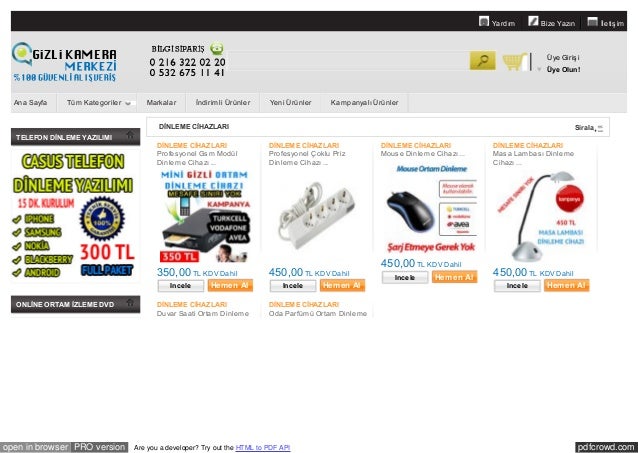Click the green phone icon beside Bilgi Sipariş
Screen dimensions: 638x453
tap(217, 48)
